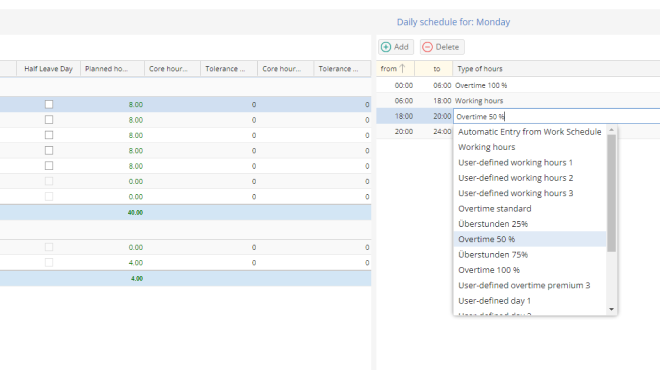Click the 20:00 'from' cell in last row
660x370 pixels.
(x=395, y=131)
